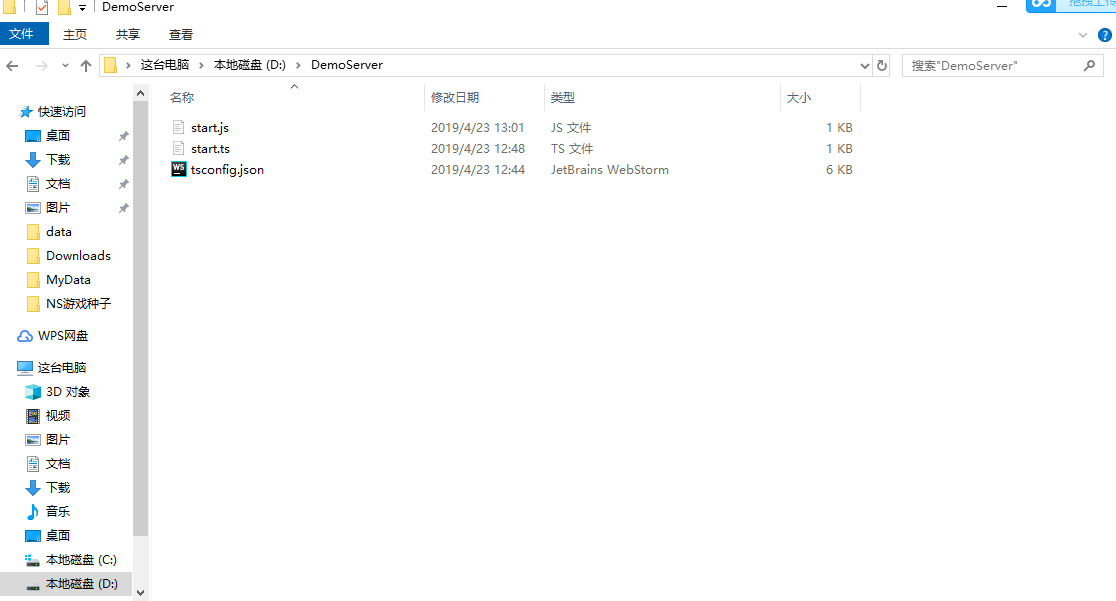Open the recent locations dropdown arrow

click(x=65, y=66)
